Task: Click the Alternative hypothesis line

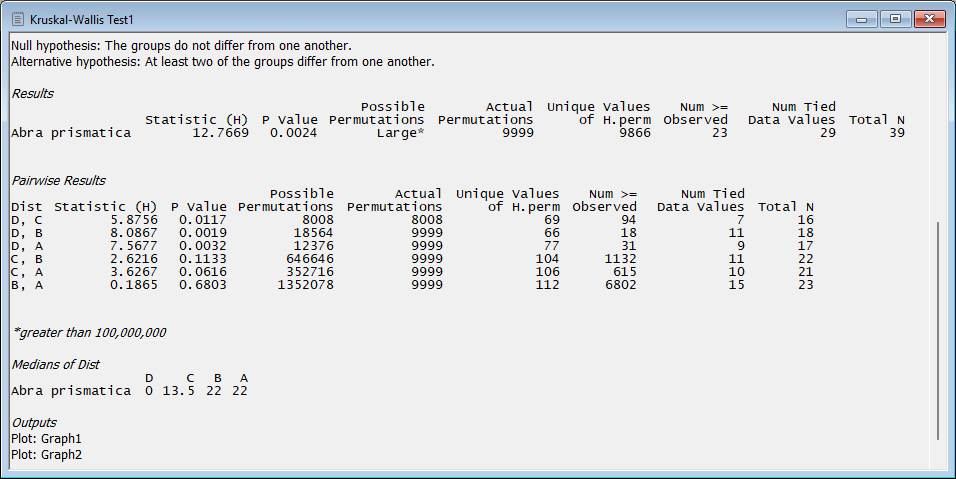Action: click(x=222, y=61)
